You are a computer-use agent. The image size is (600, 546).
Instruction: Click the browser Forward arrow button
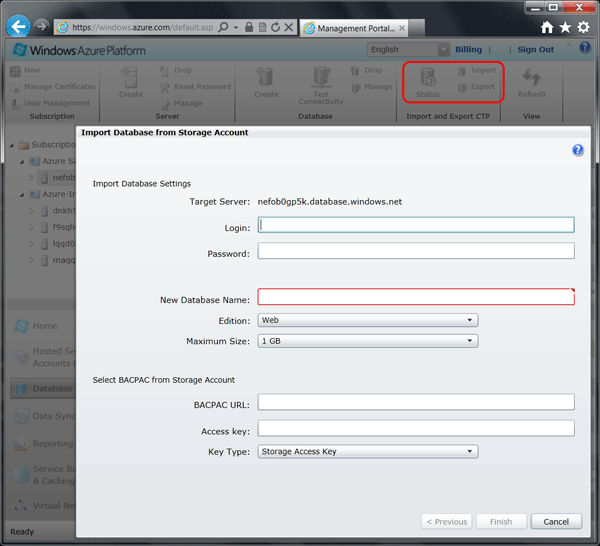(41, 26)
